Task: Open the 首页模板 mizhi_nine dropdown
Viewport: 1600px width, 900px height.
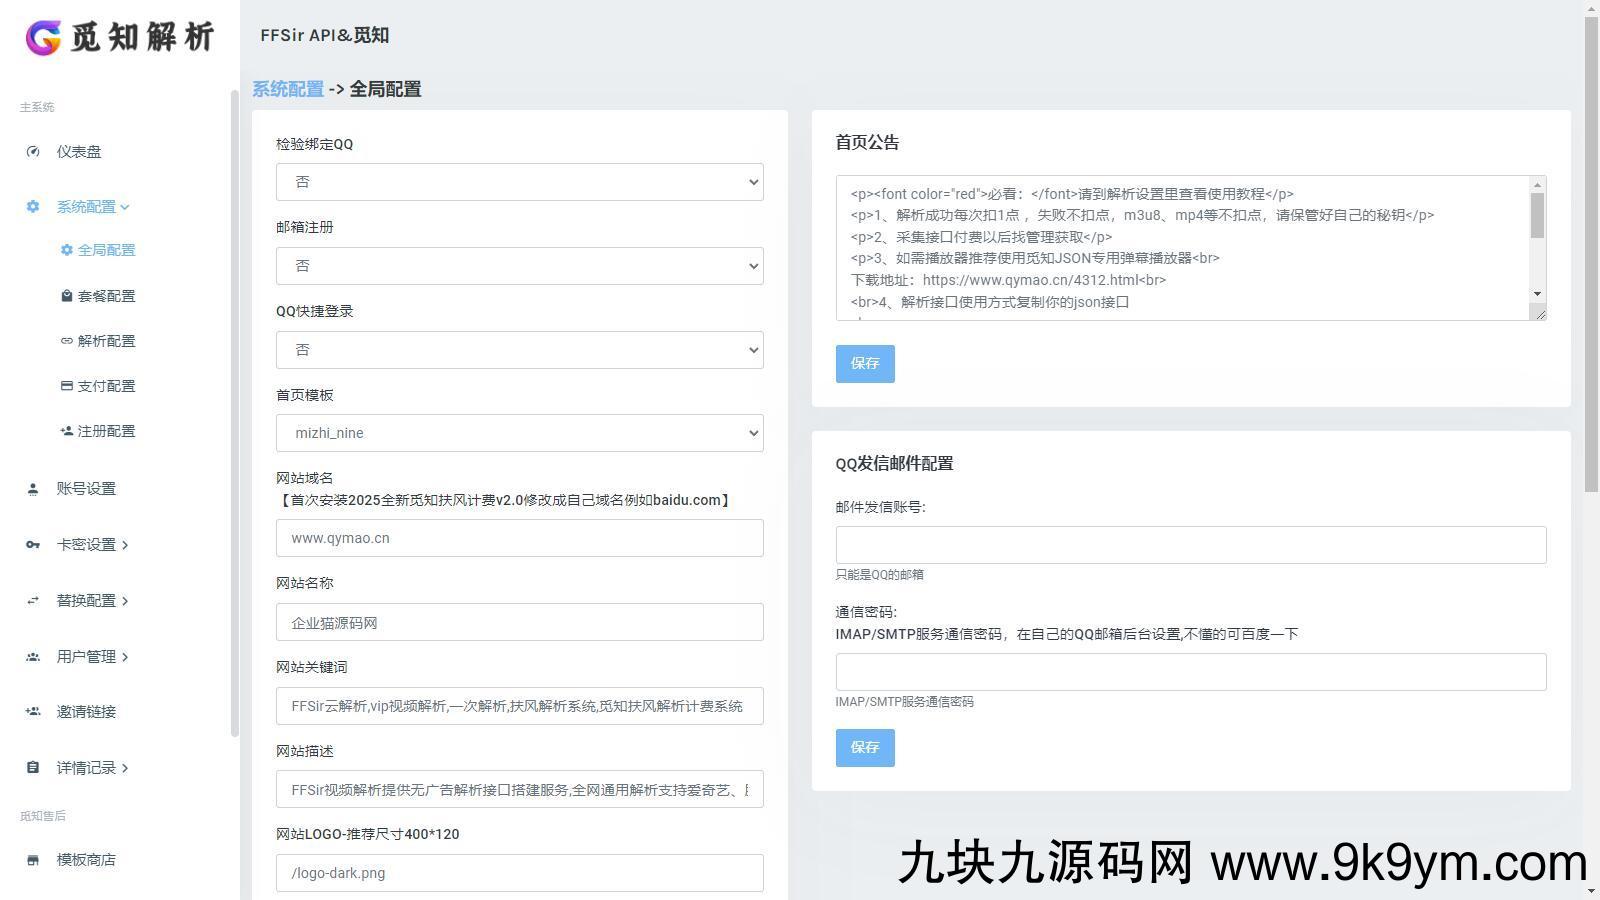Action: (x=519, y=433)
